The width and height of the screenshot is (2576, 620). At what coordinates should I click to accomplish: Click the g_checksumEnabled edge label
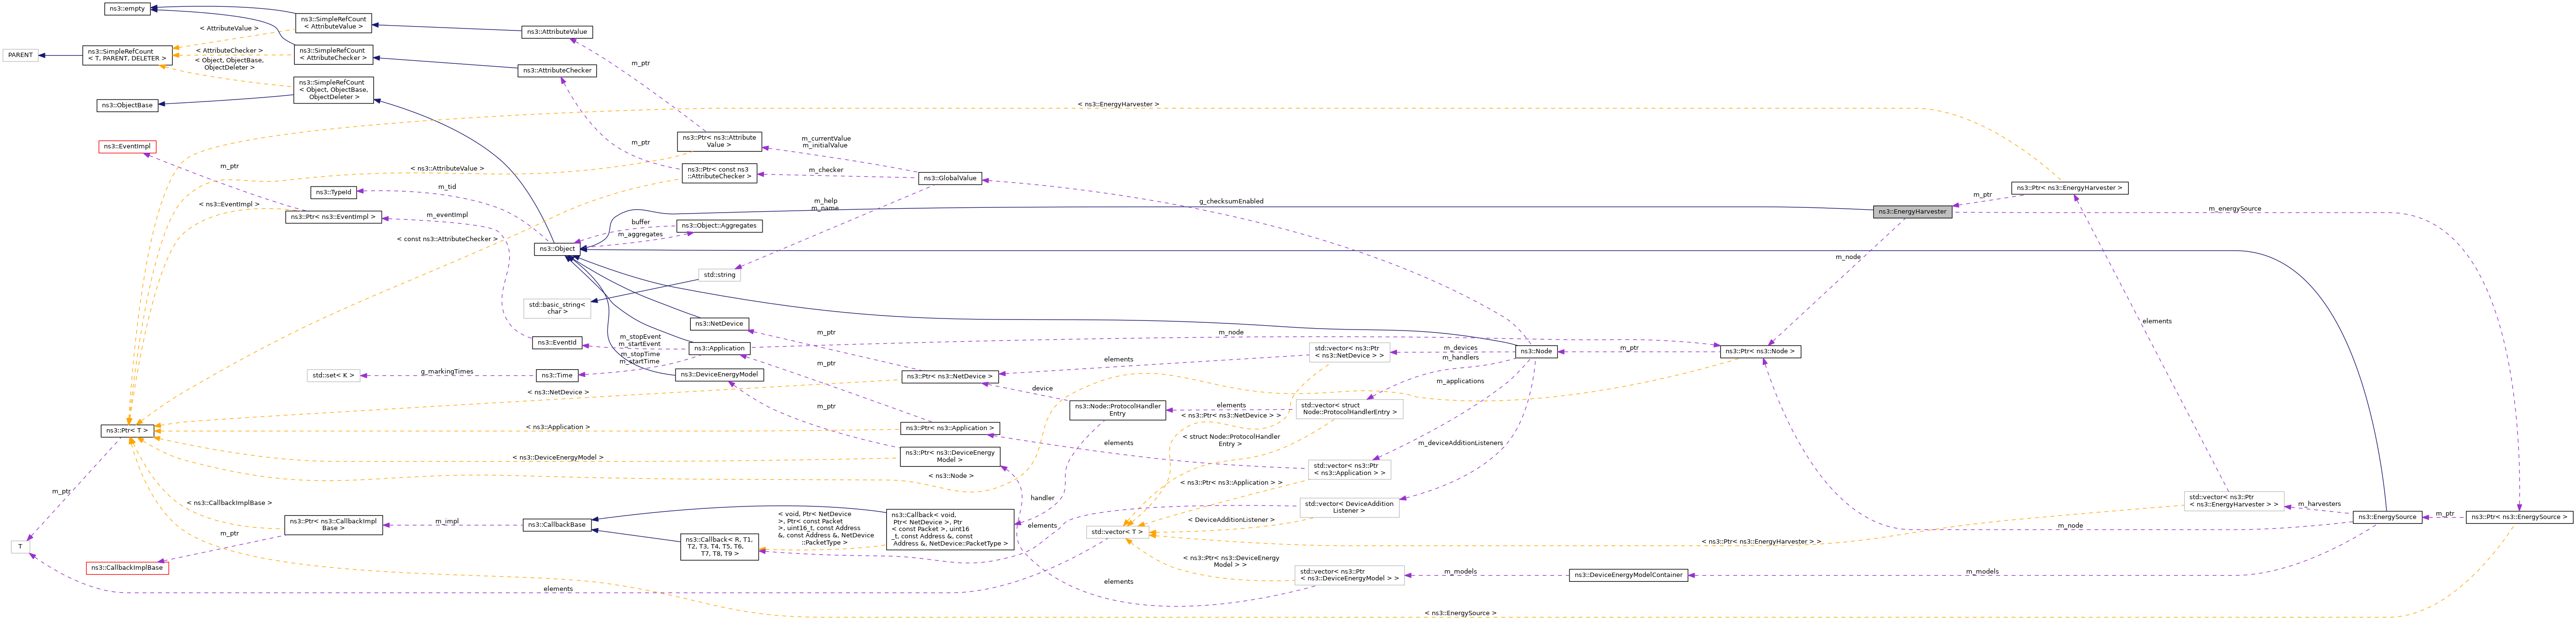pyautogui.click(x=1231, y=202)
